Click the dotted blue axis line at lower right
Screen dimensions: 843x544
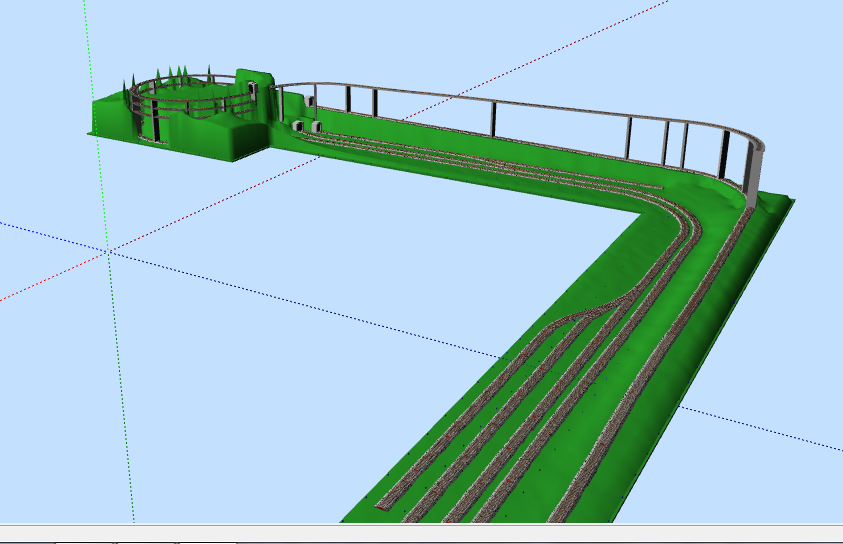coord(760,430)
